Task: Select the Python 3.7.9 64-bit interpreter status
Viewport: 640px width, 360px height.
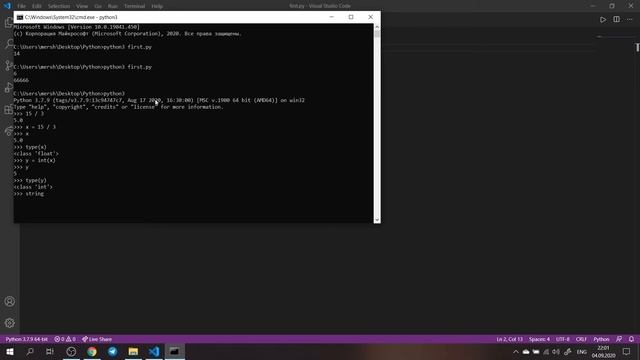Action: (27, 339)
